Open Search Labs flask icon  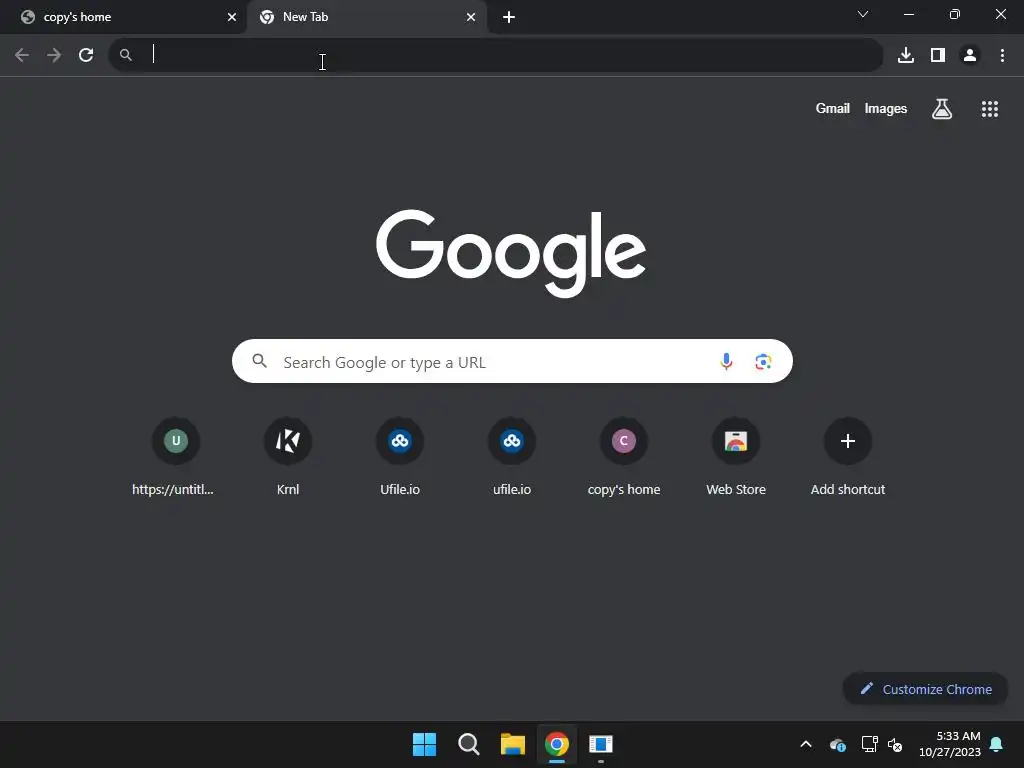pos(942,108)
